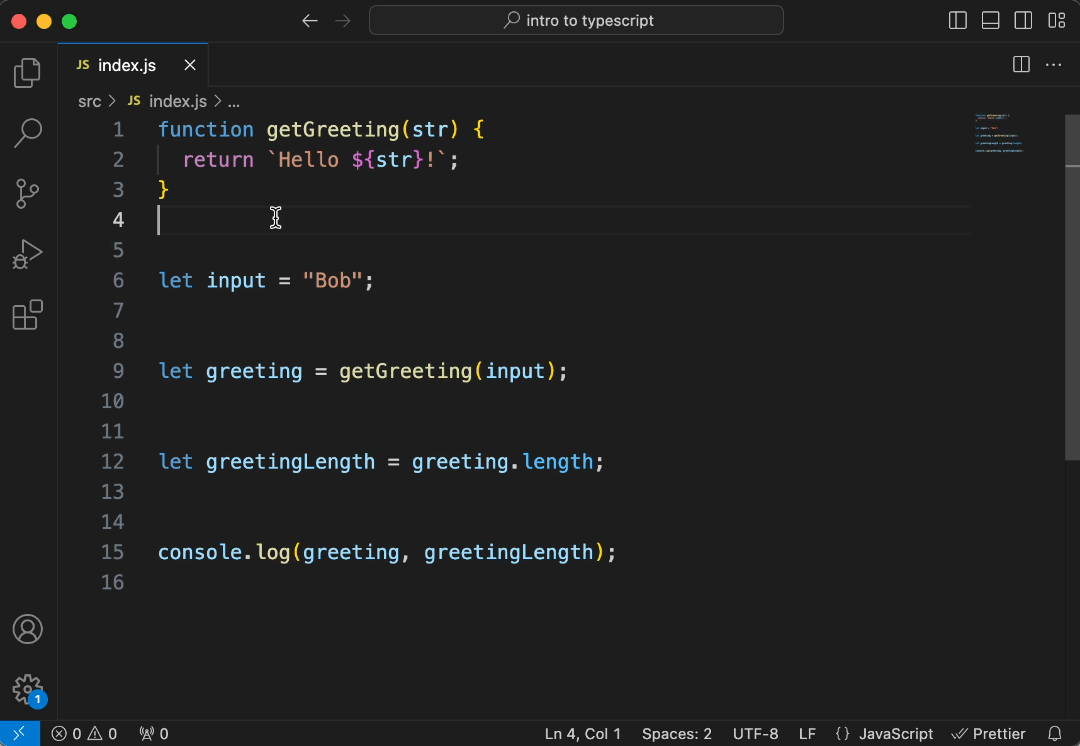Open Run and Debug
This screenshot has width=1080, height=746.
click(x=27, y=253)
